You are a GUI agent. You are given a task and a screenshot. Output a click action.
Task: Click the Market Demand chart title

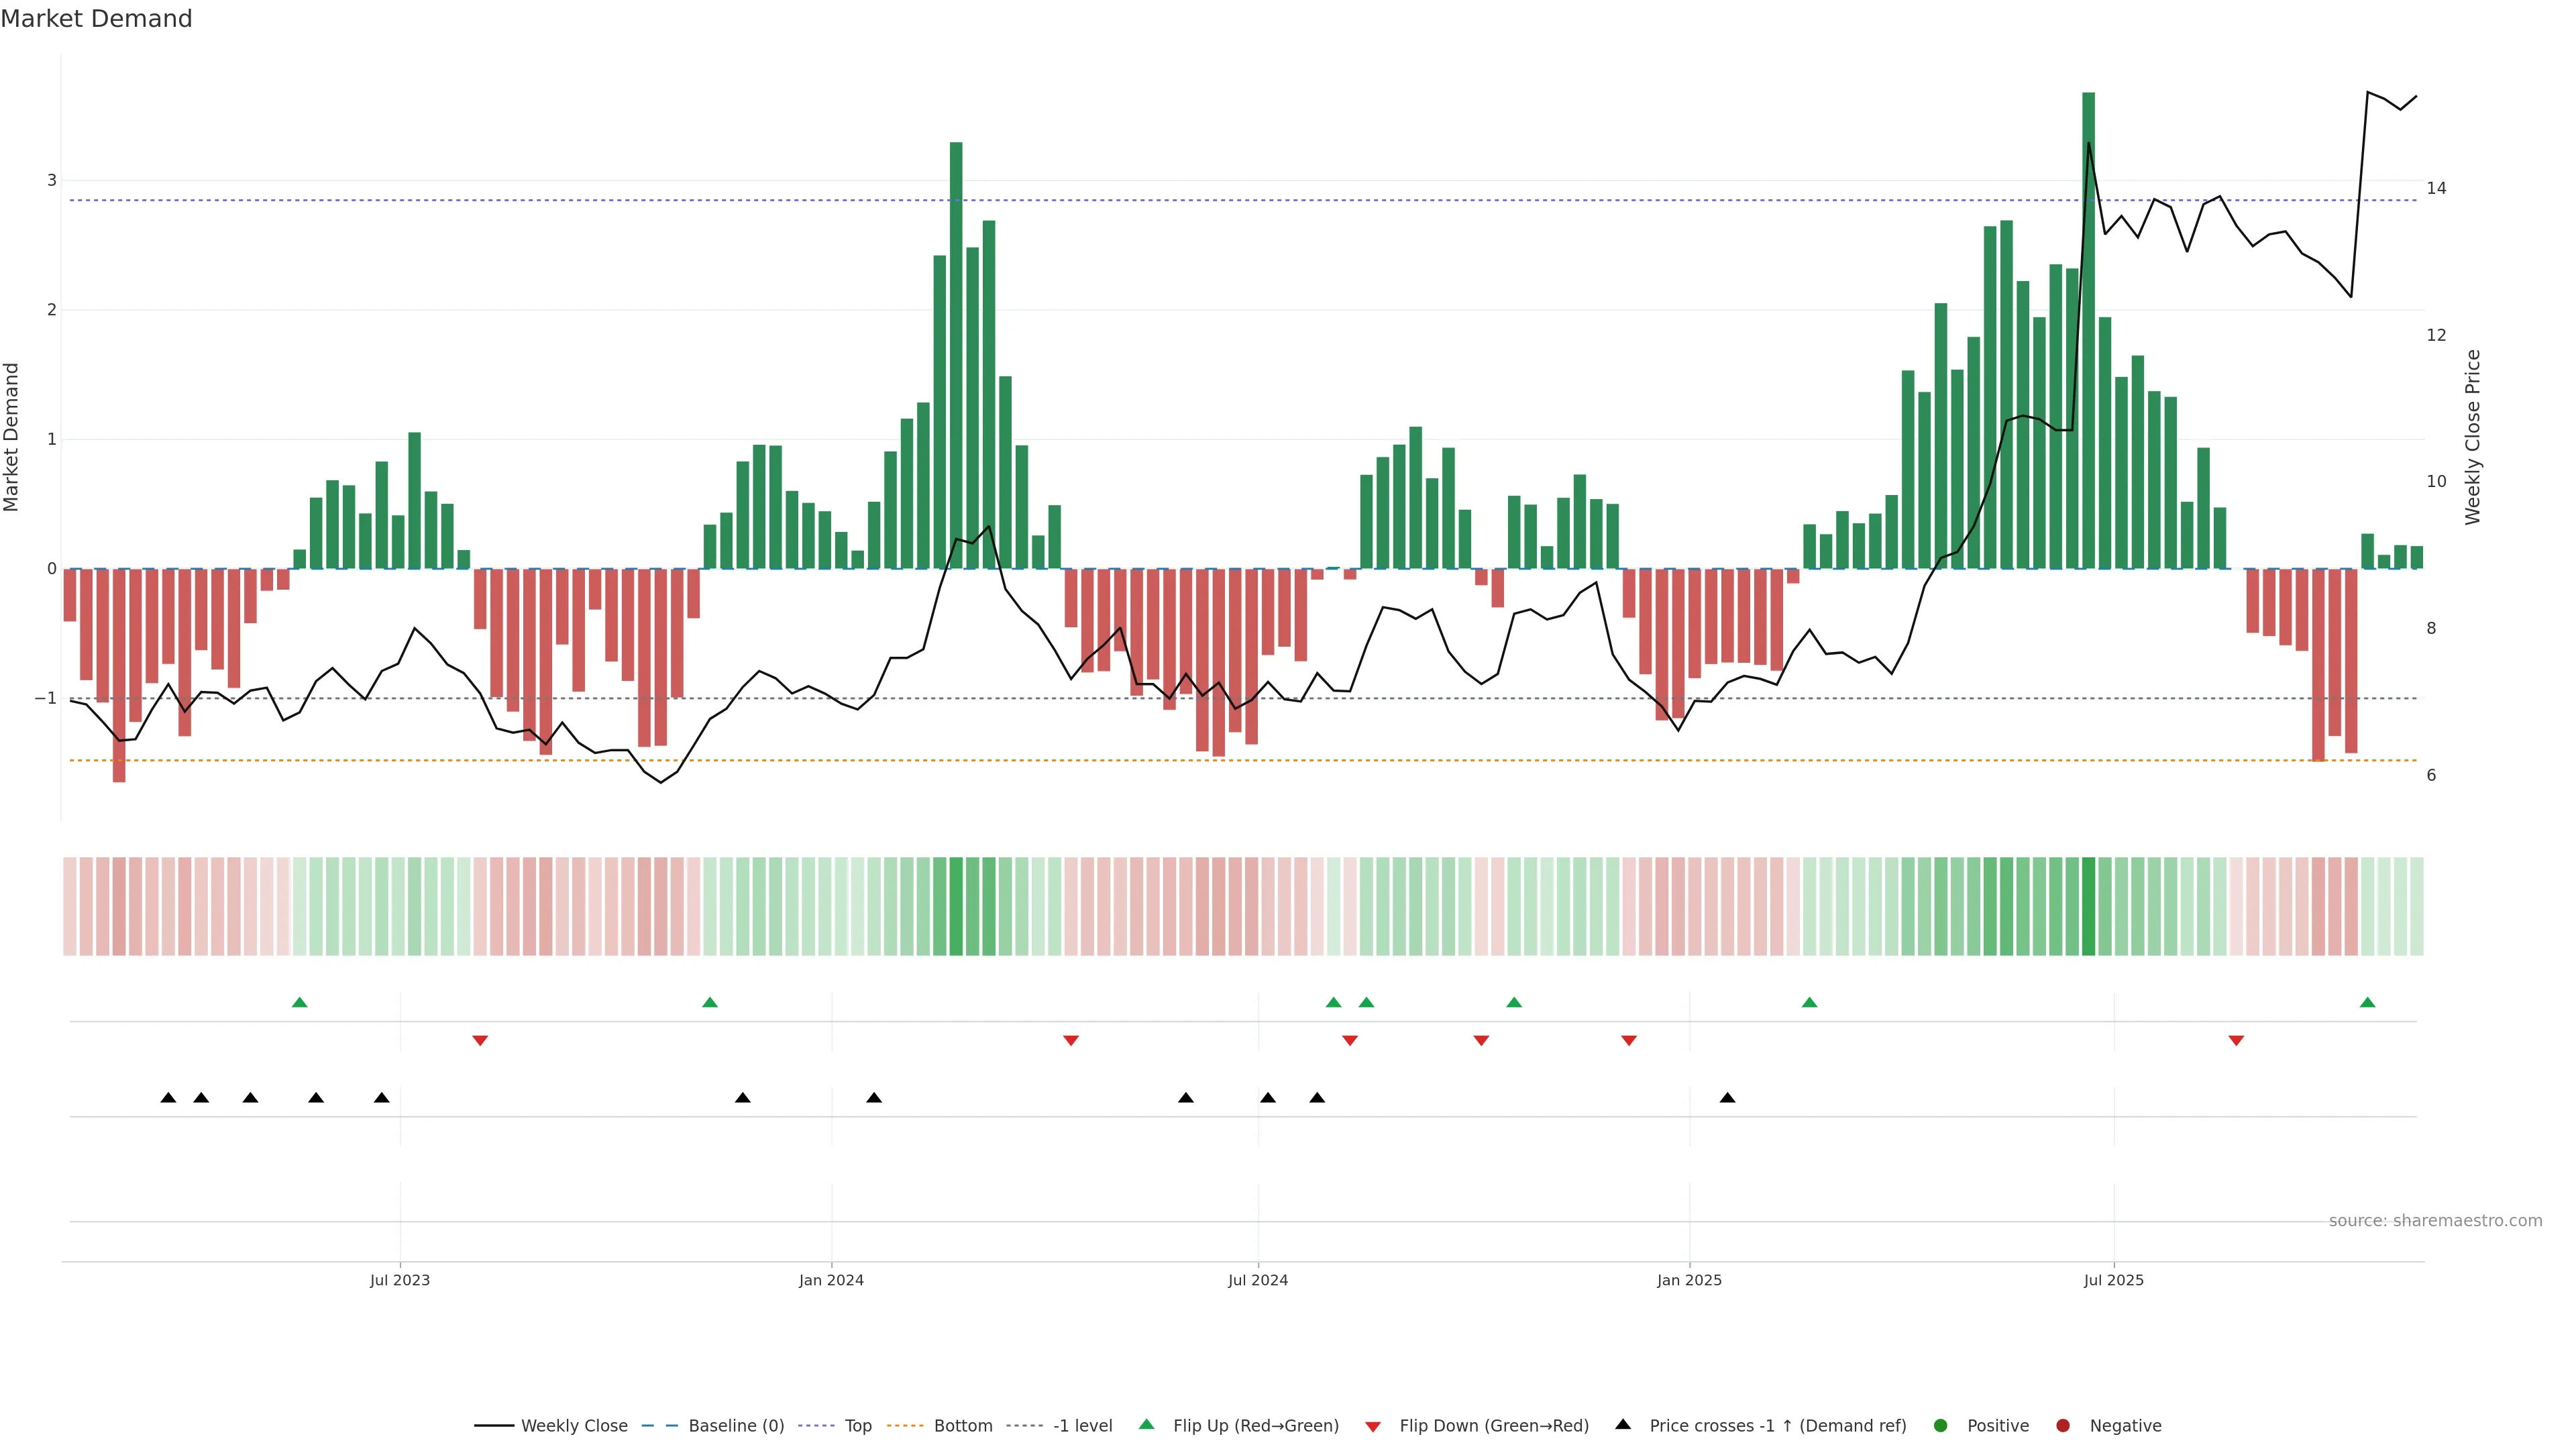pos(96,19)
